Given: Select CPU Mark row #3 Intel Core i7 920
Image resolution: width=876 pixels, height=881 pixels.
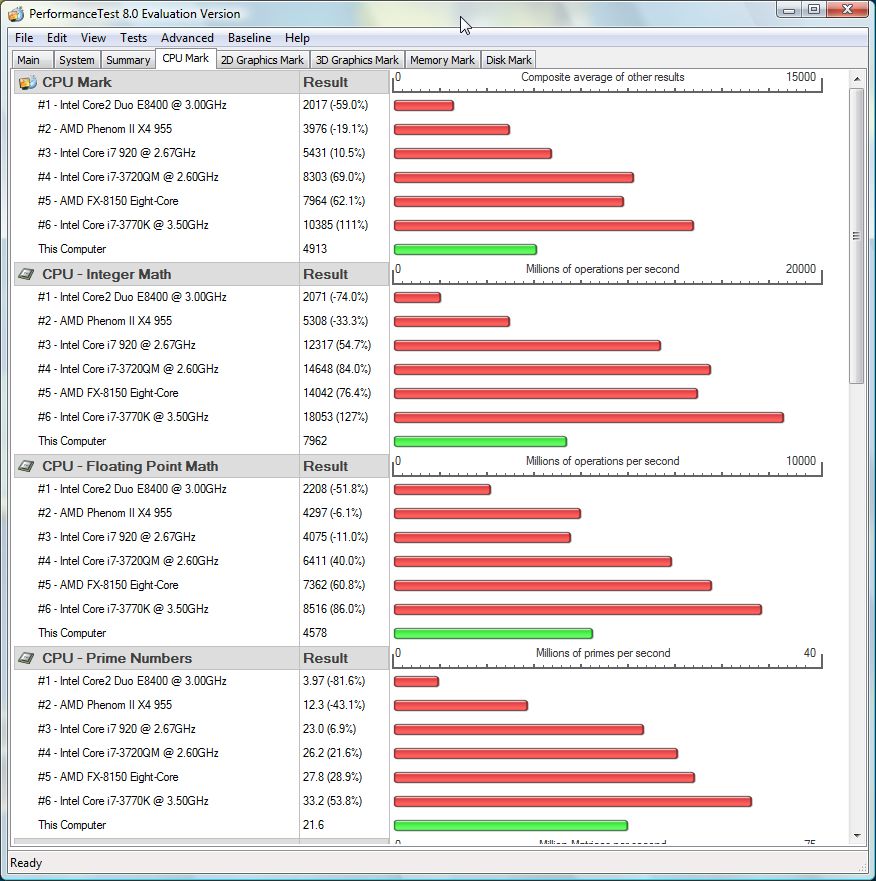Looking at the screenshot, I should coord(117,153).
